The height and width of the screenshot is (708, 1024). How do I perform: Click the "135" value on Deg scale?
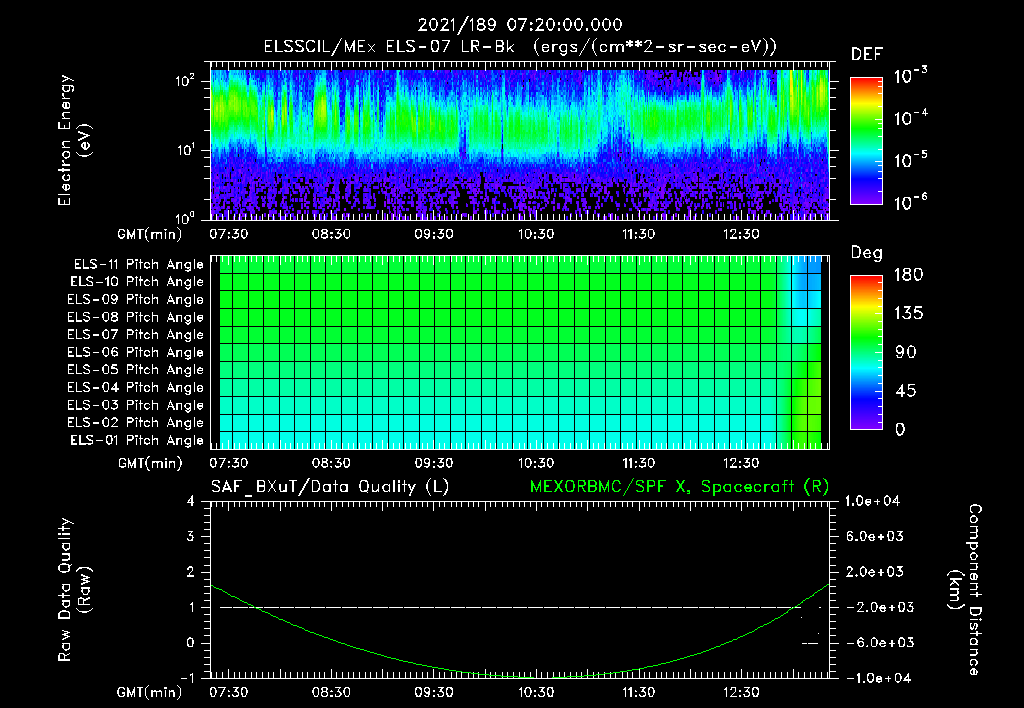click(908, 314)
